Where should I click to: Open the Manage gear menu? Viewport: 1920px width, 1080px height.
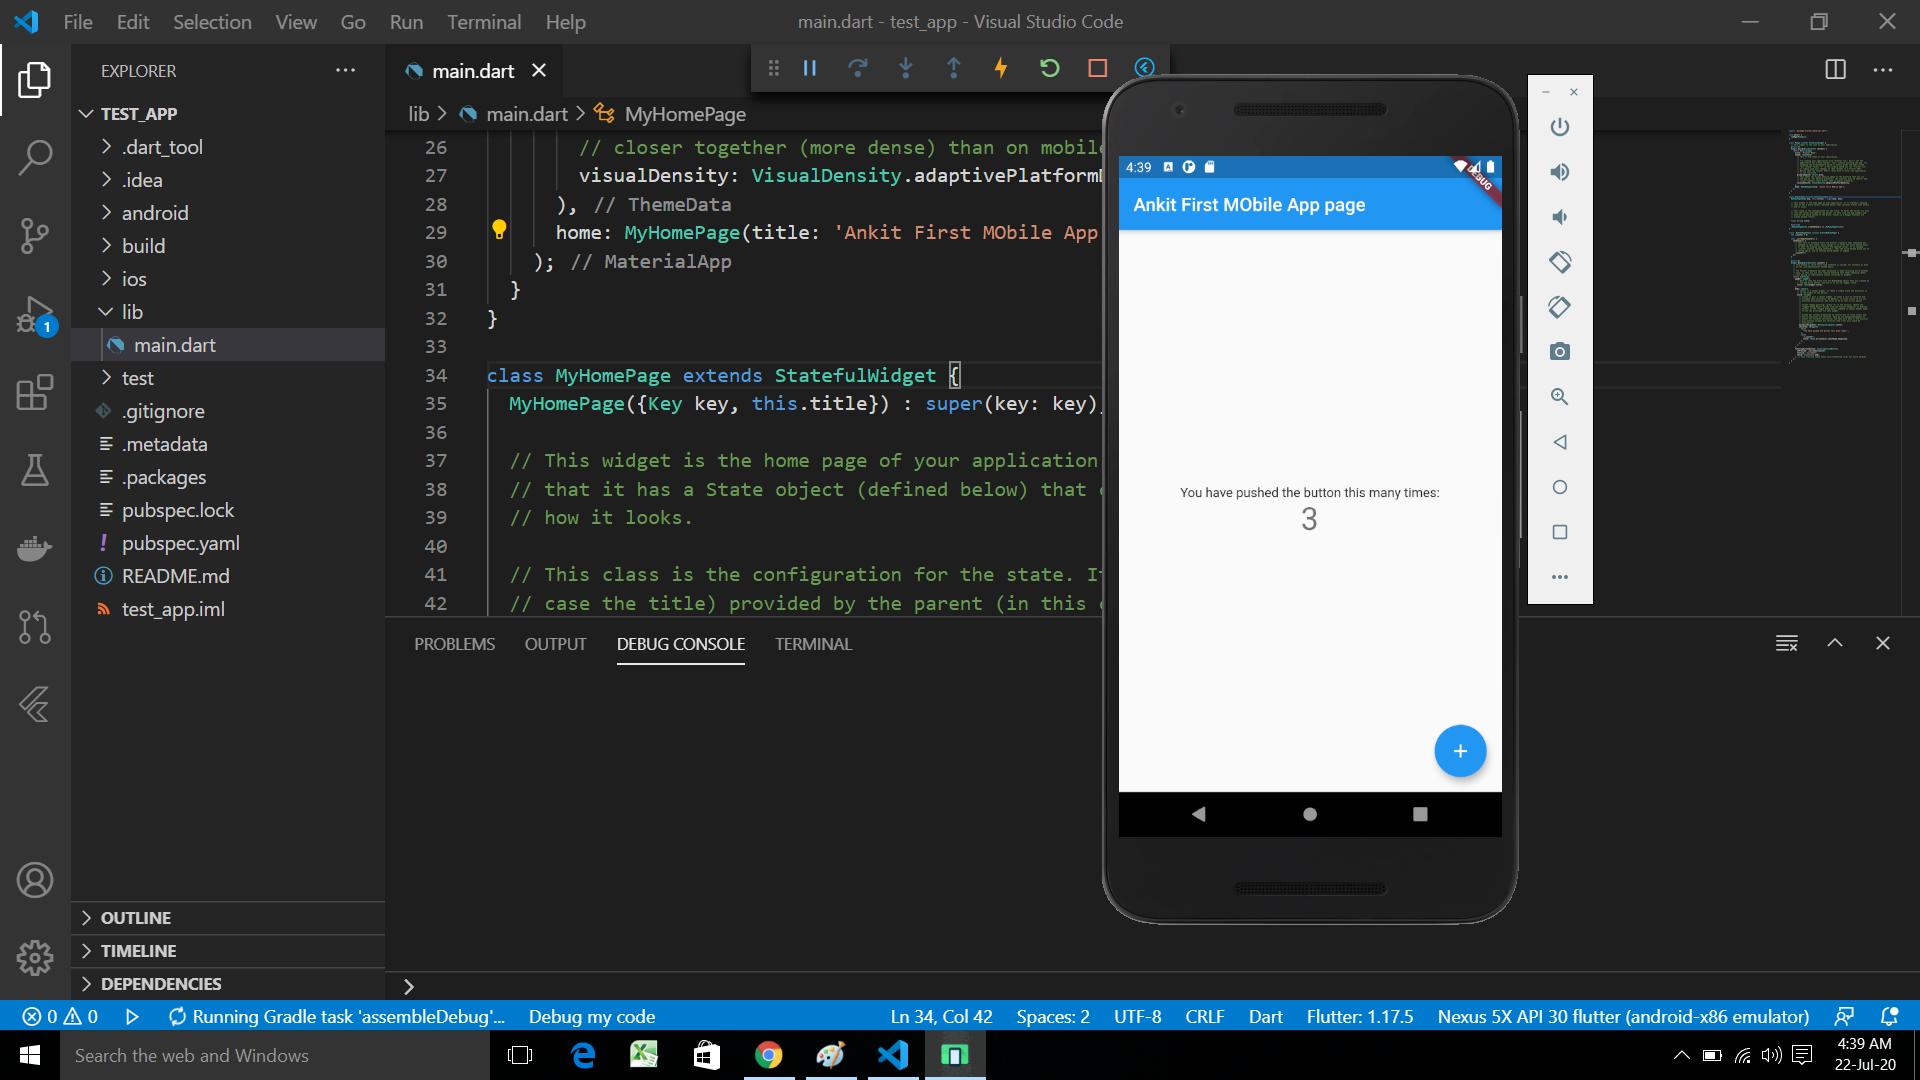pyautogui.click(x=35, y=958)
